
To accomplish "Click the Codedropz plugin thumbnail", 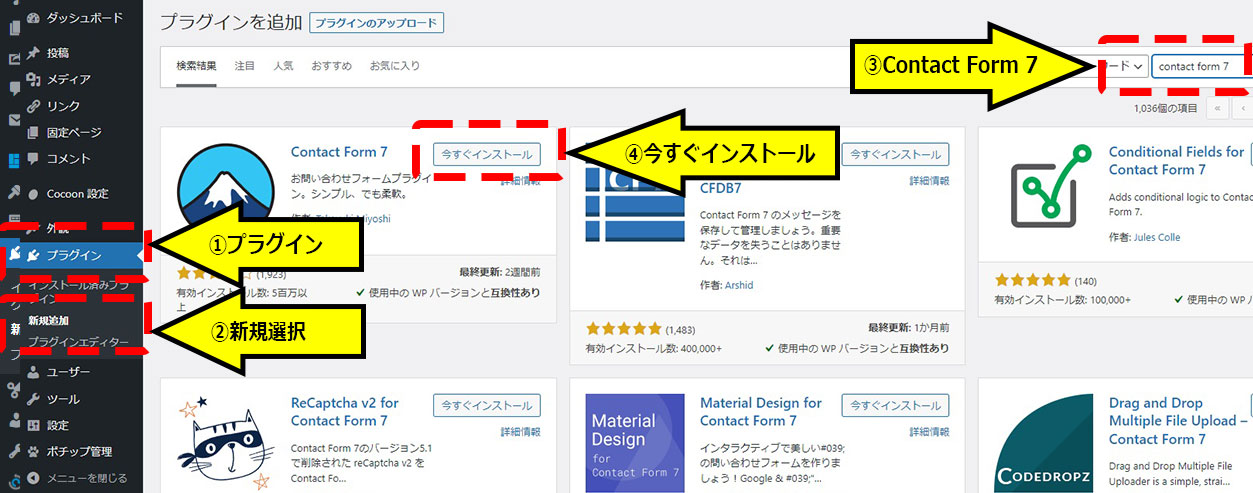I will (x=1044, y=443).
